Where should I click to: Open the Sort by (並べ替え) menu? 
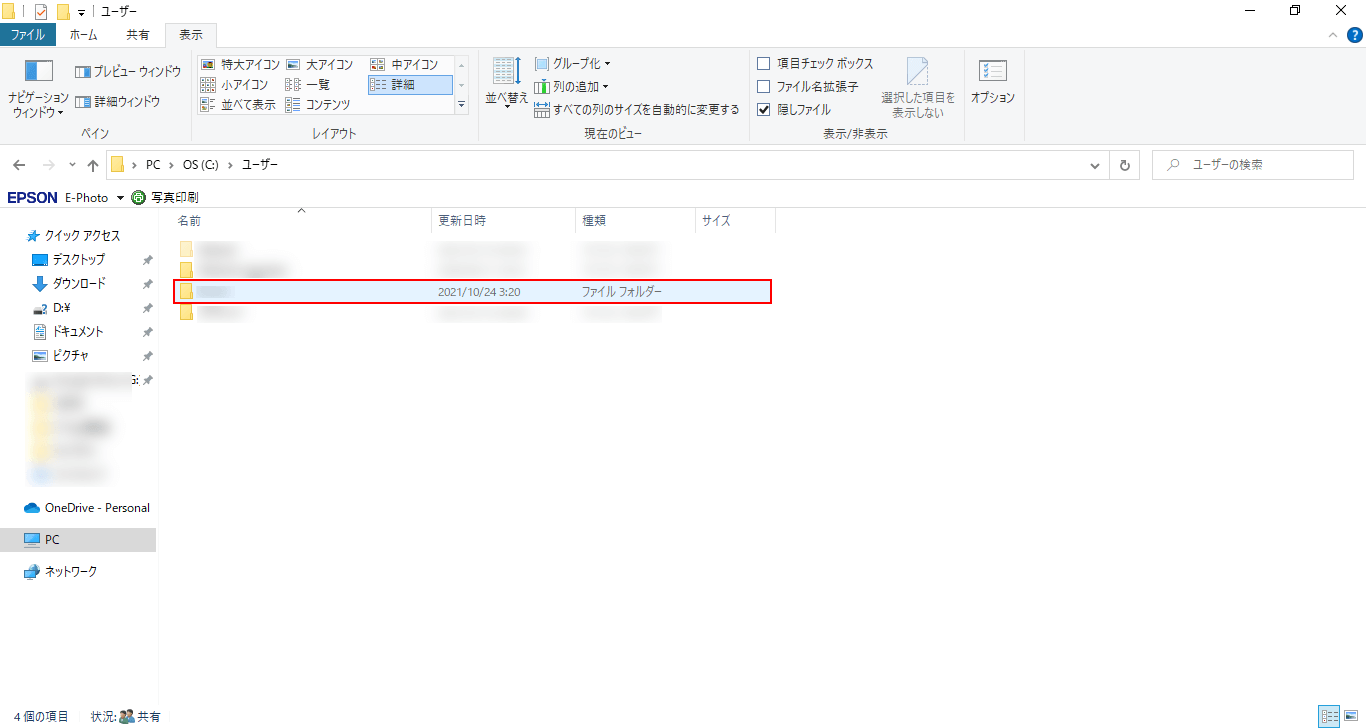pyautogui.click(x=507, y=84)
